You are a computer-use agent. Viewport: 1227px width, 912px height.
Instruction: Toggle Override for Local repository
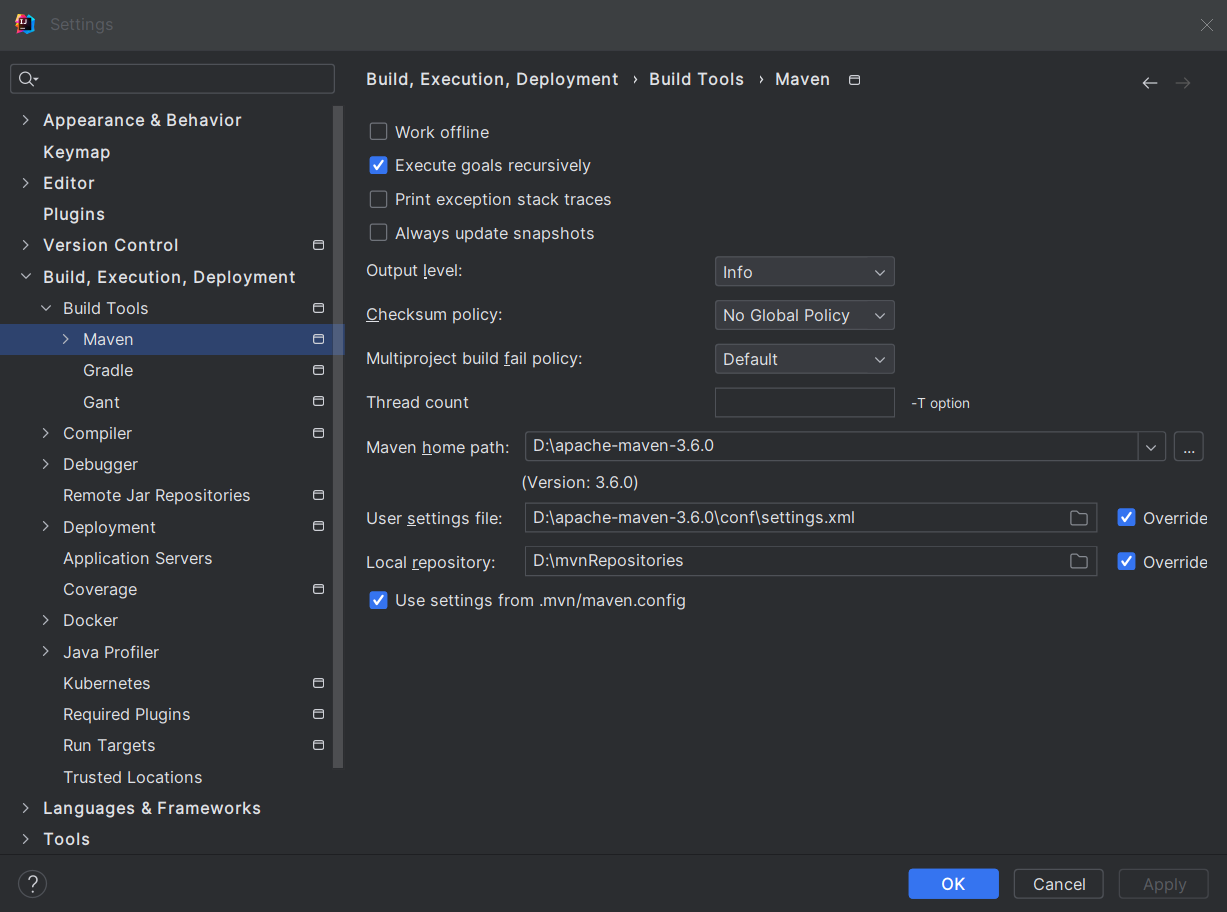1126,562
